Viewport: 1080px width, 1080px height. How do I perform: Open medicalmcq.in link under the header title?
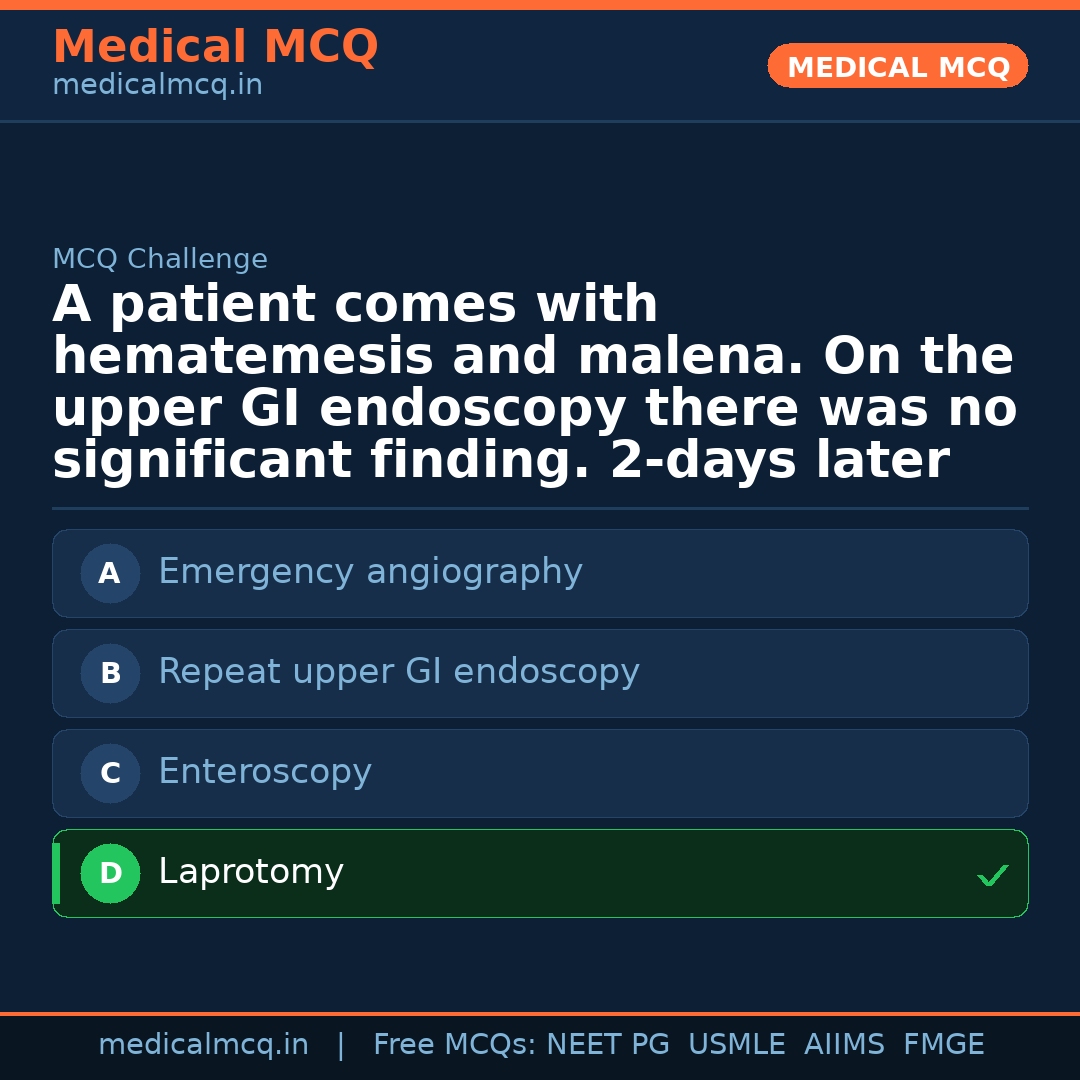coord(157,86)
